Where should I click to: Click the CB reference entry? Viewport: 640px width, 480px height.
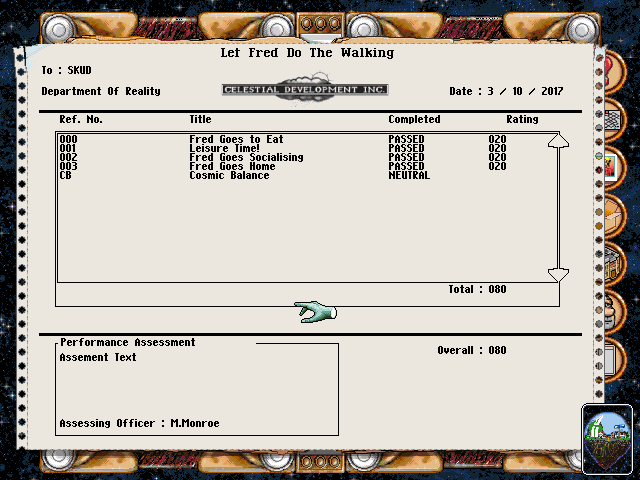65,175
